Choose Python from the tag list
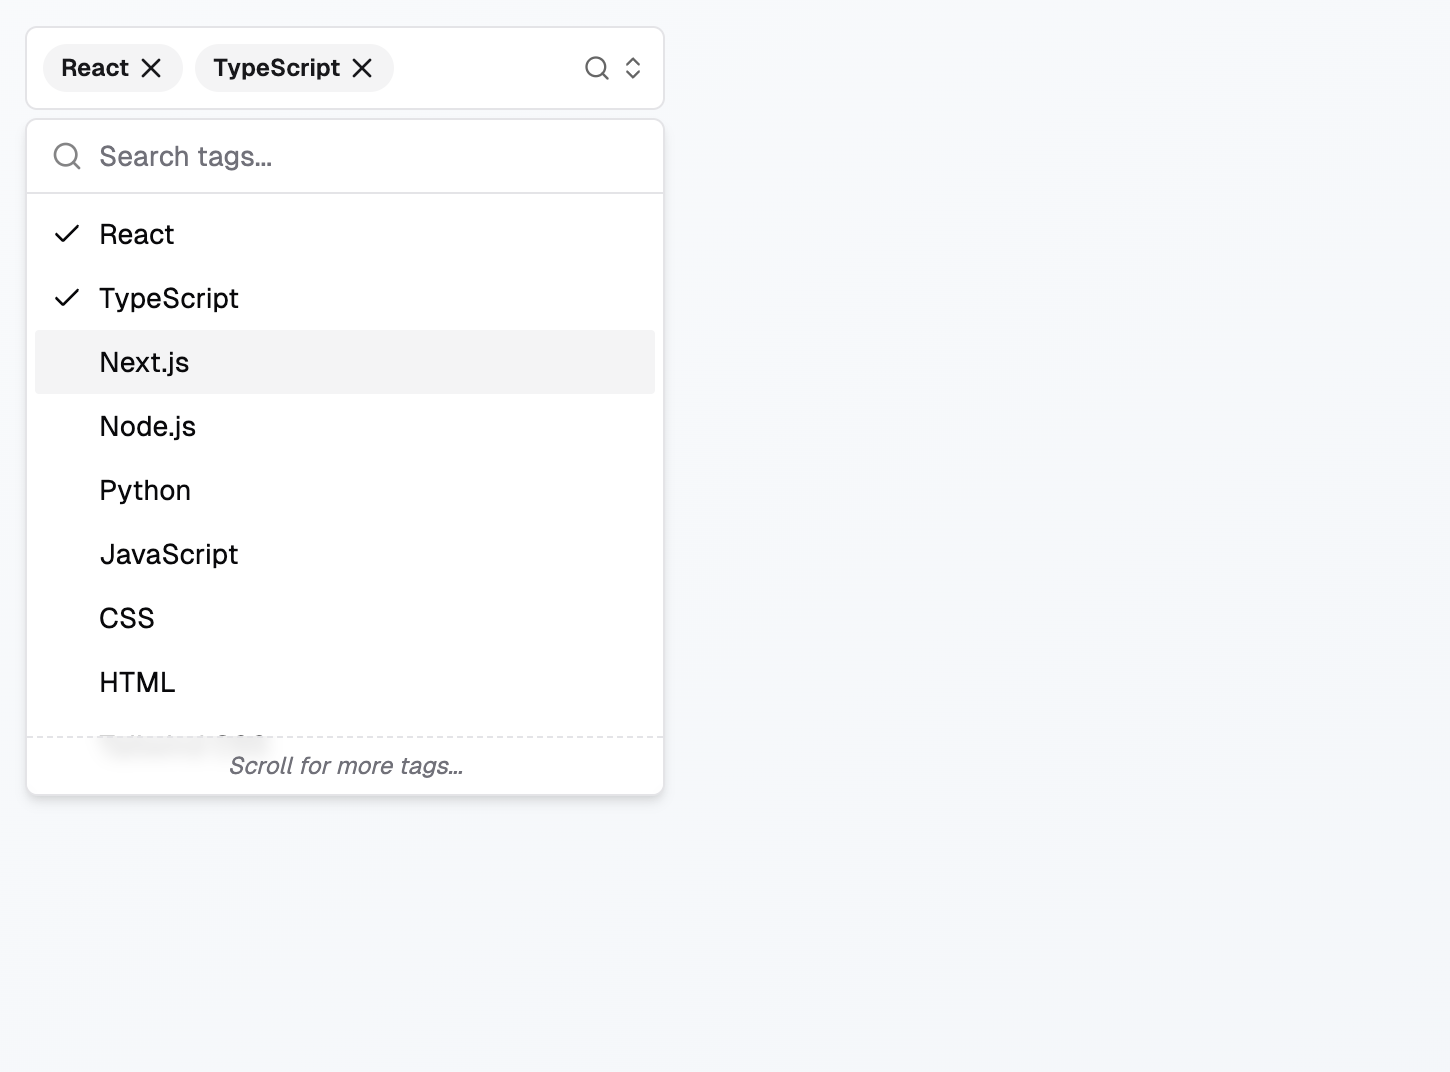The width and height of the screenshot is (1450, 1072). click(x=145, y=490)
